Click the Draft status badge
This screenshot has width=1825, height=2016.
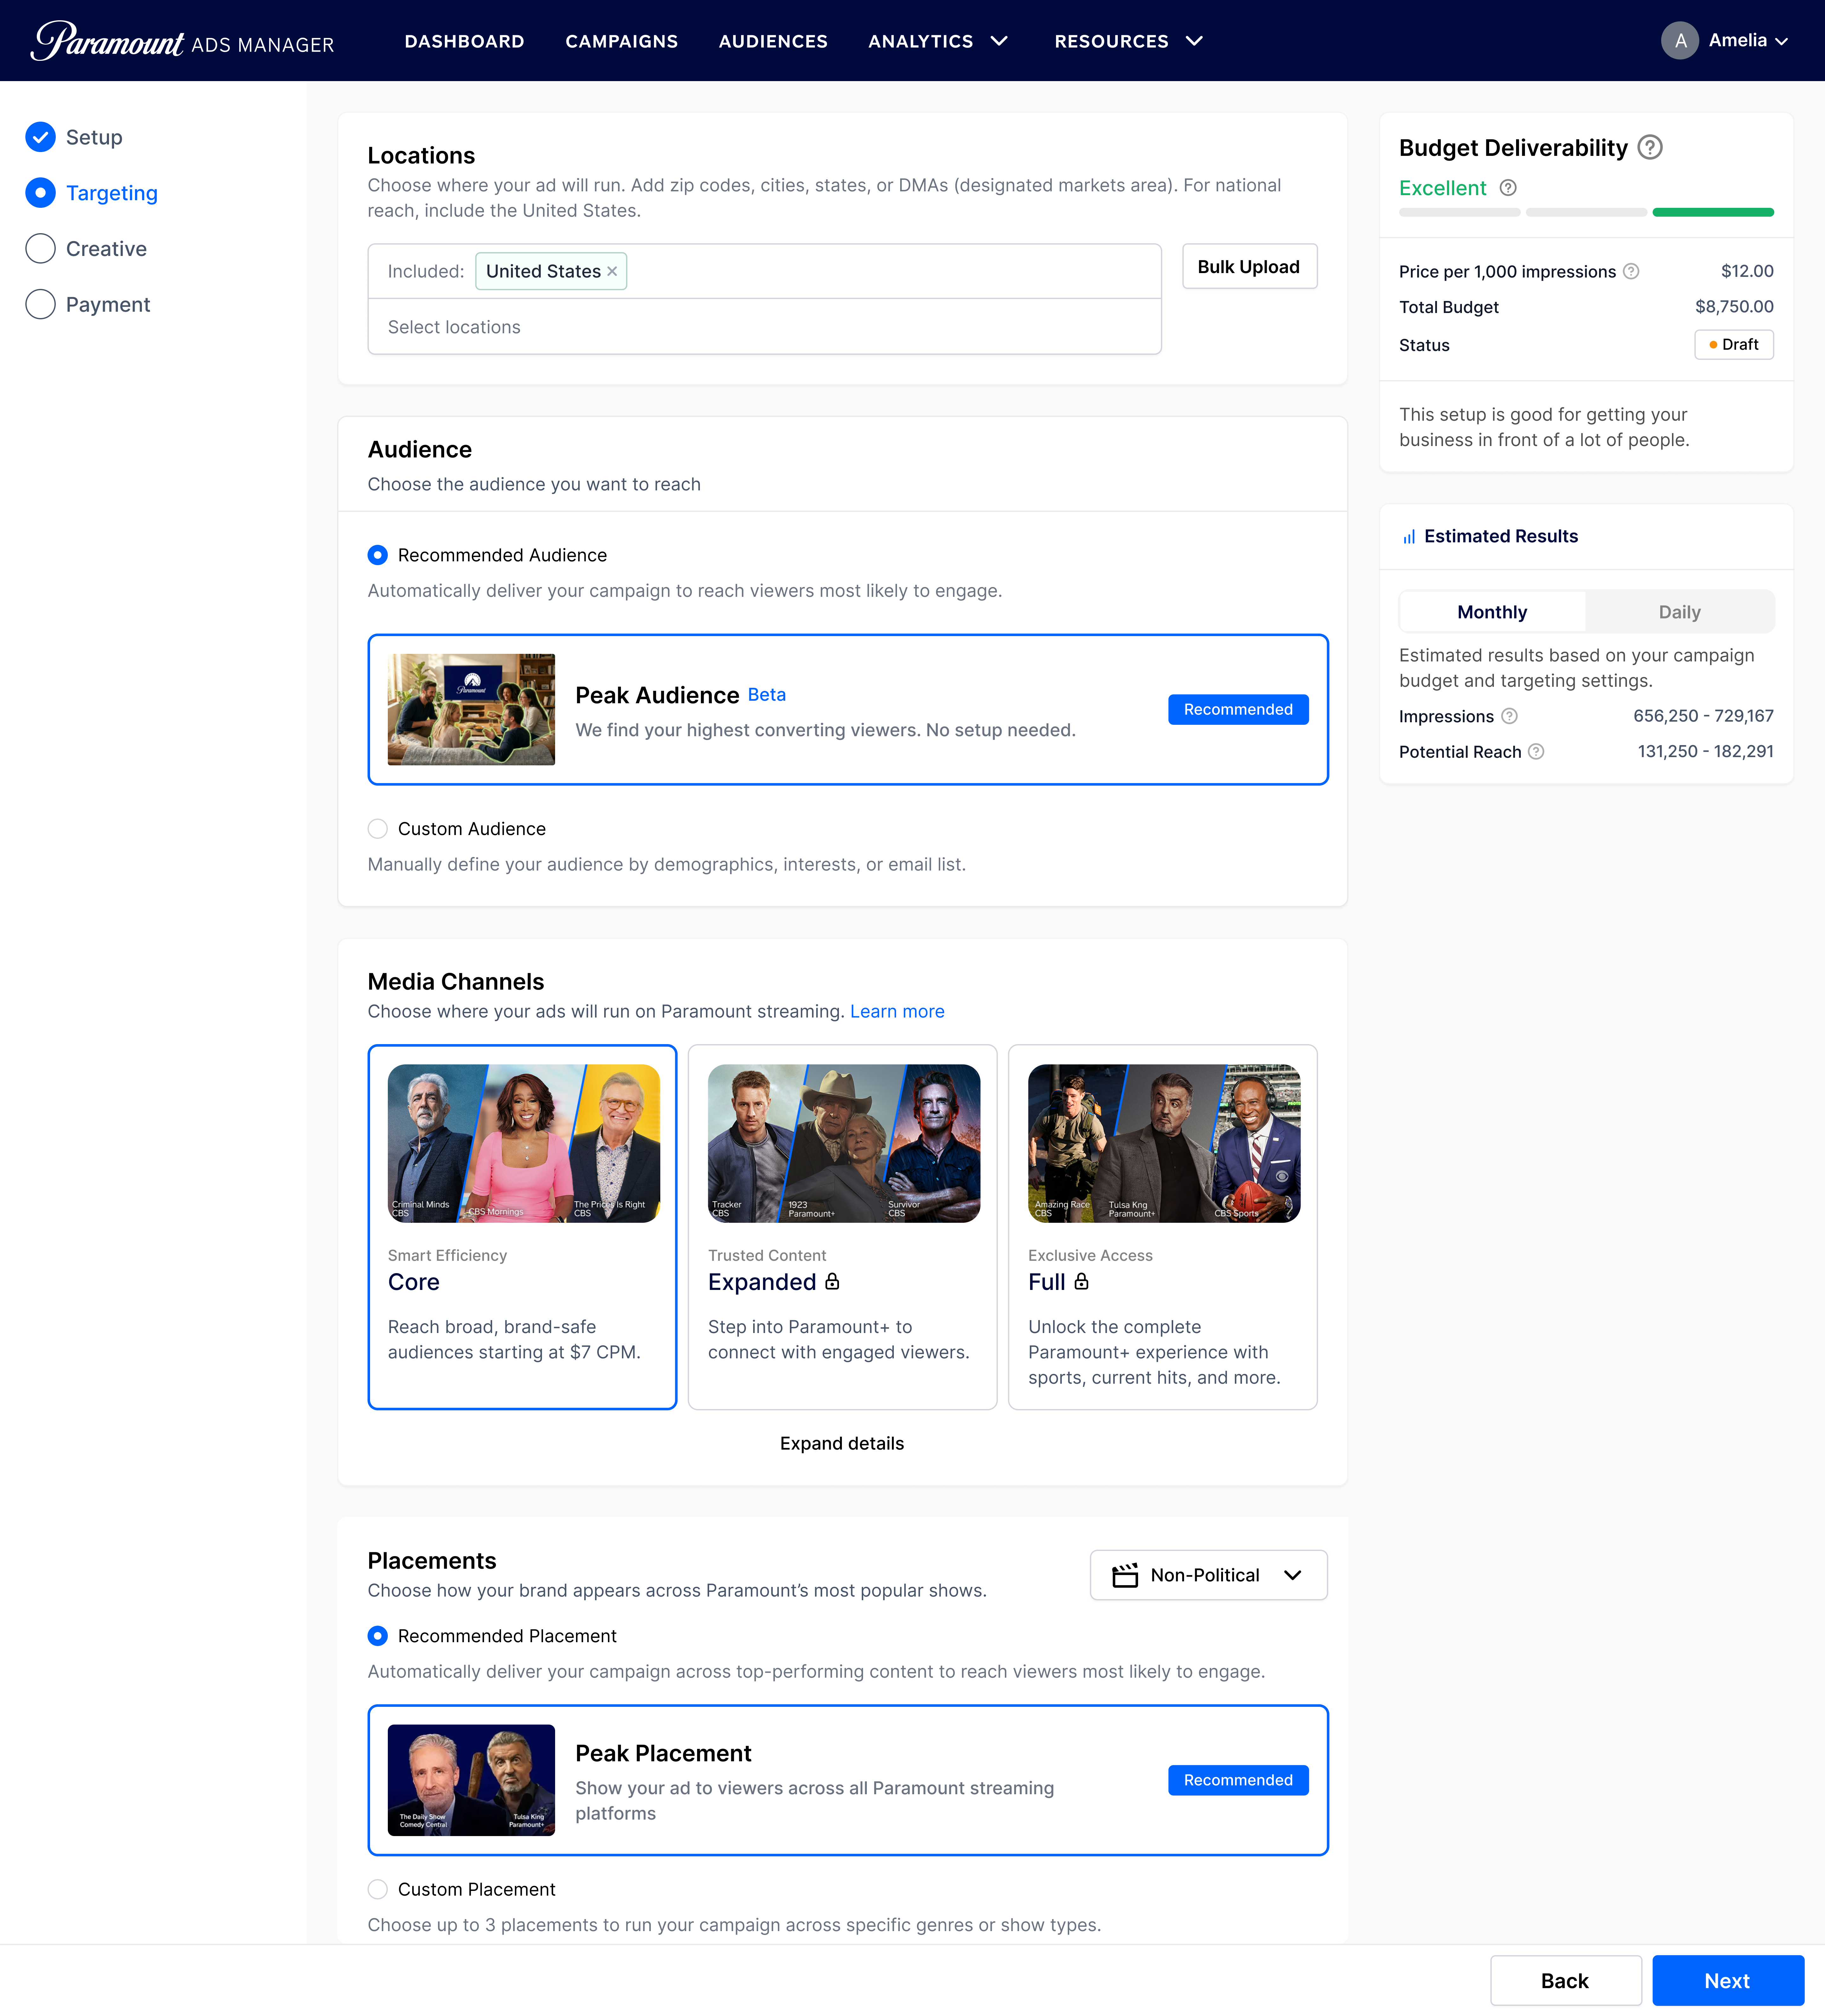(x=1734, y=345)
